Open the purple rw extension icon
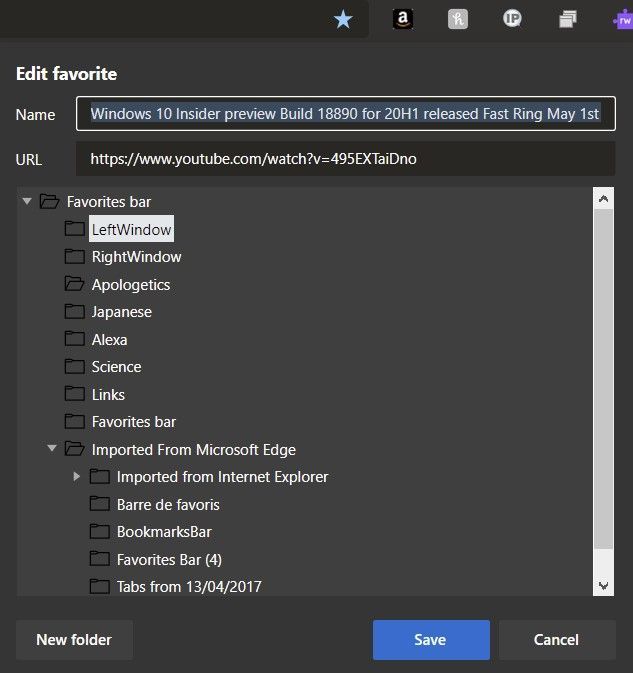This screenshot has width=633, height=673. tap(623, 20)
